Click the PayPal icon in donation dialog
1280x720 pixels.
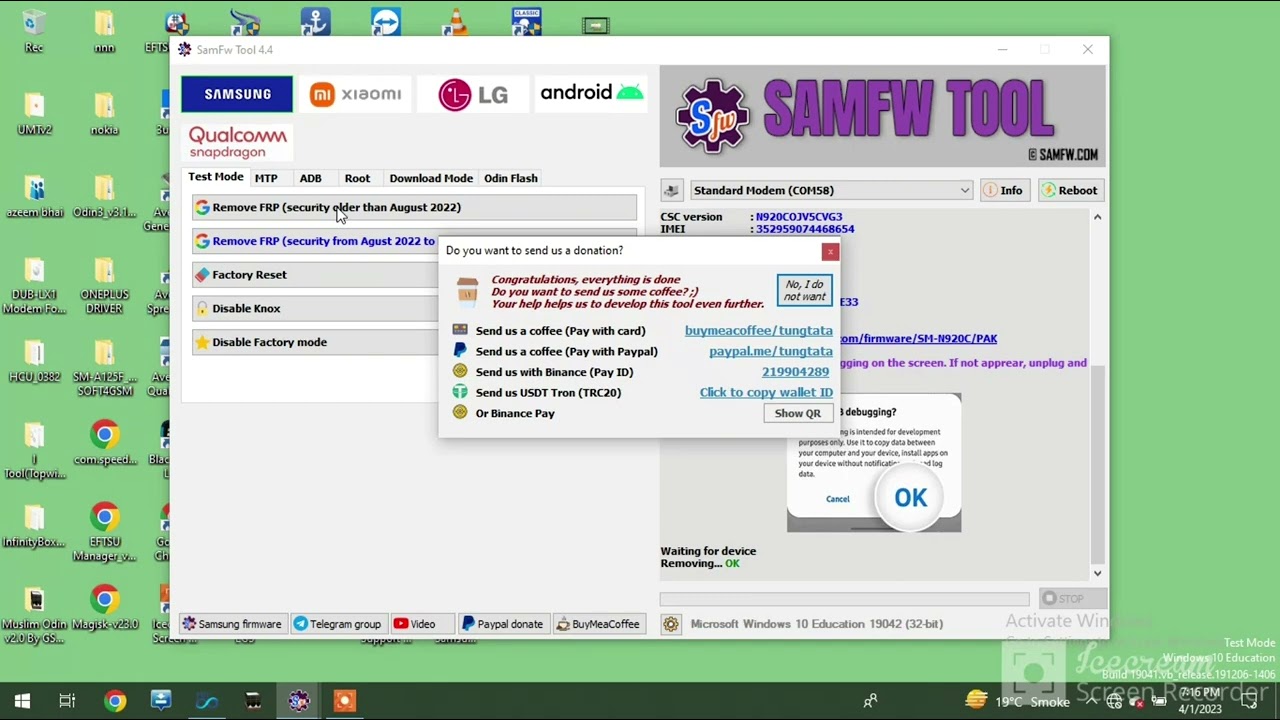coord(460,351)
